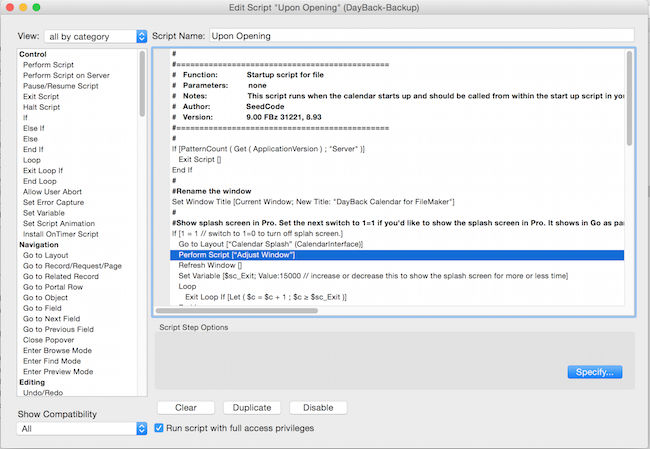Click the 'Control' category header
650x449 pixels.
tap(33, 54)
